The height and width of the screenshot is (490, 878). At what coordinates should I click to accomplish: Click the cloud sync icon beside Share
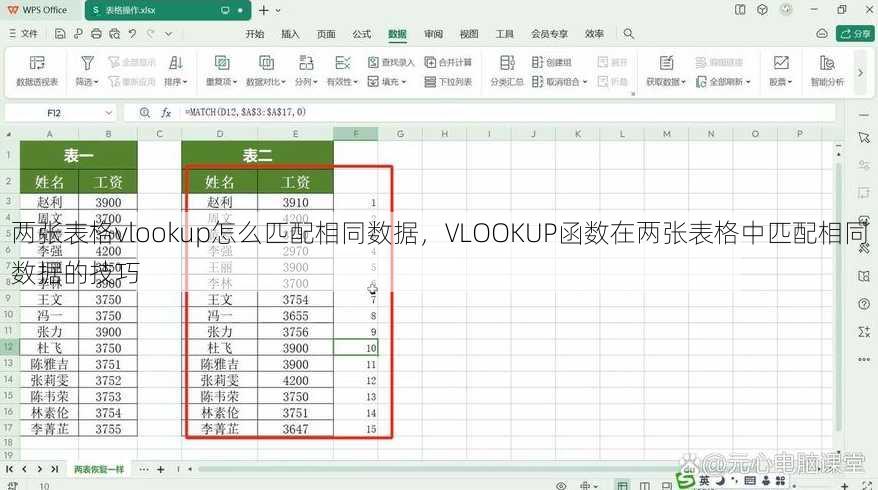[x=822, y=34]
